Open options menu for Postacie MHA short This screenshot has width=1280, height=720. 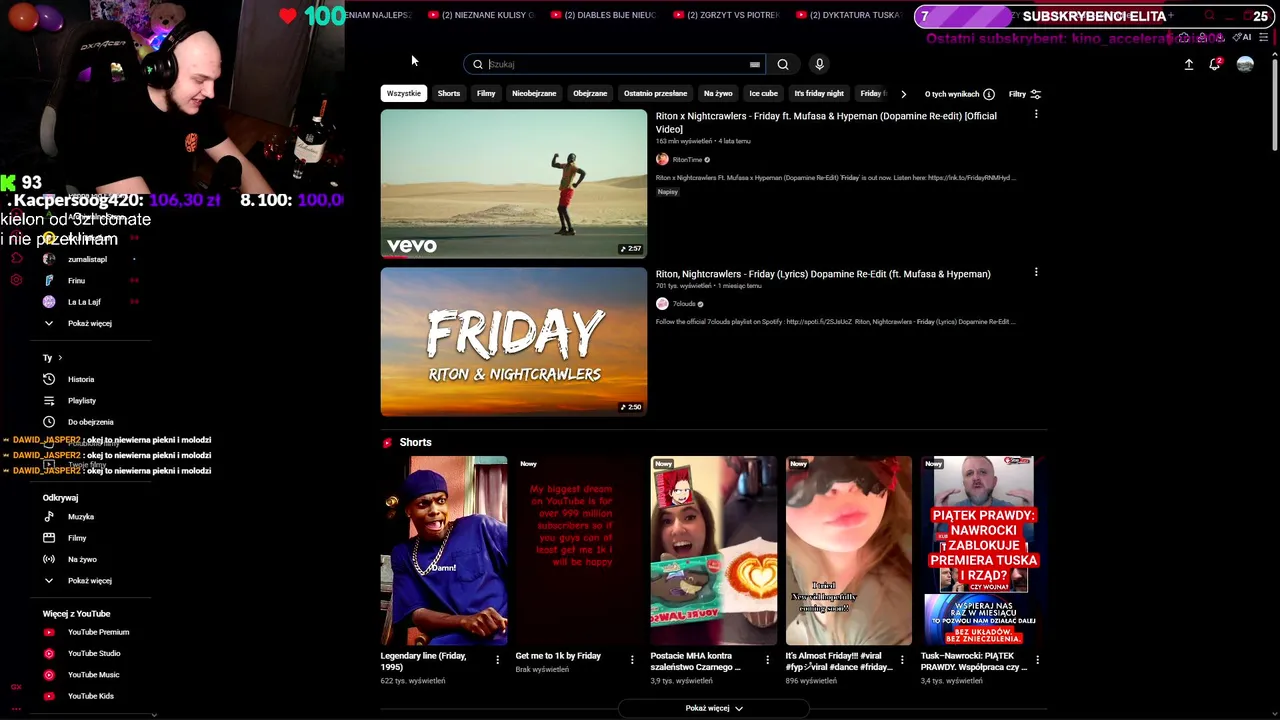[767, 660]
